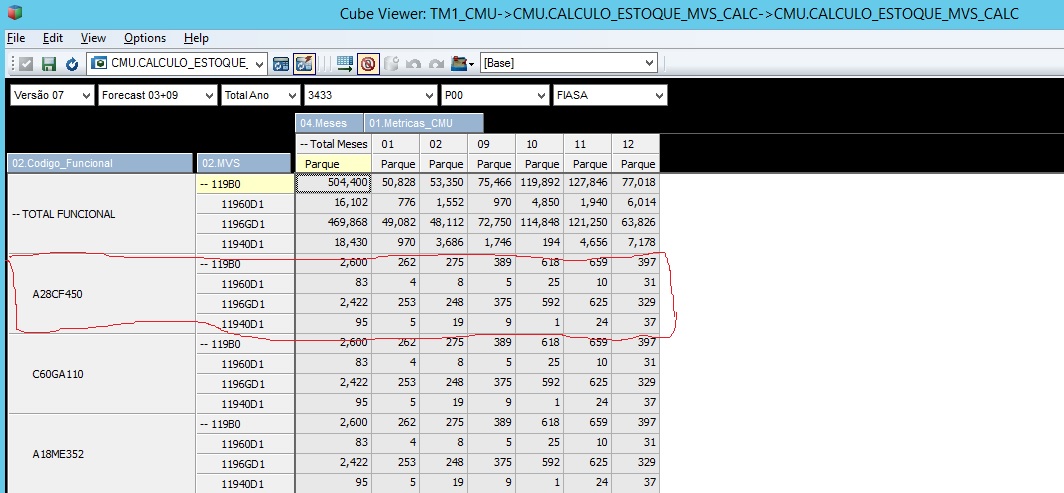Open the Options menu
Screen dimensions: 1064x493
[145, 38]
